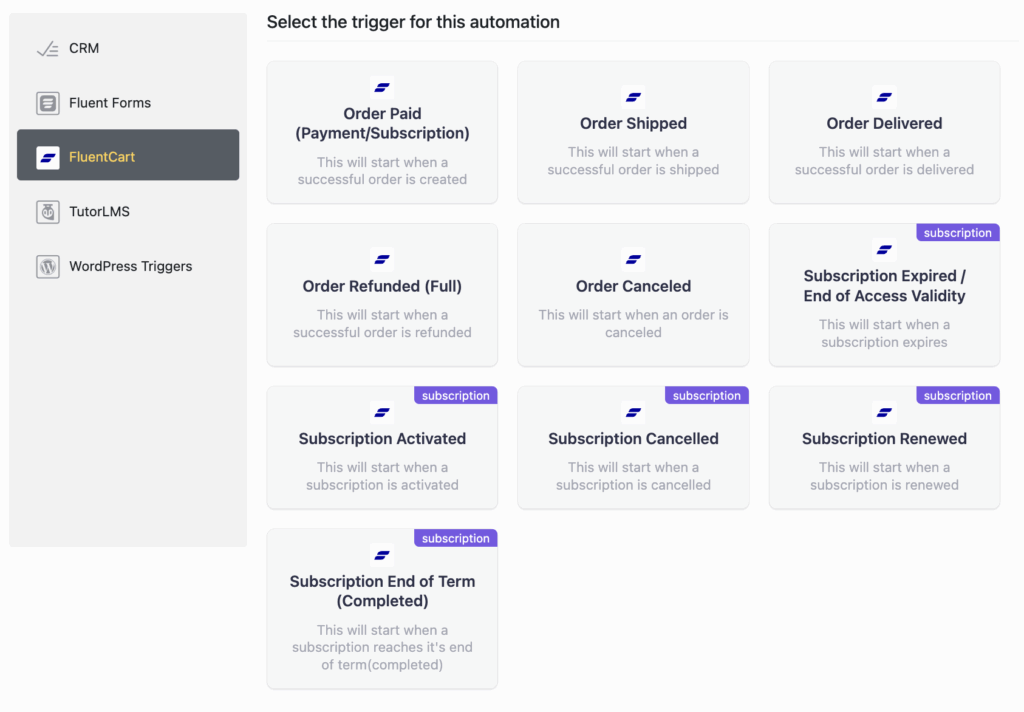
Task: Select the Order Refunded (Full) trigger
Action: point(382,294)
